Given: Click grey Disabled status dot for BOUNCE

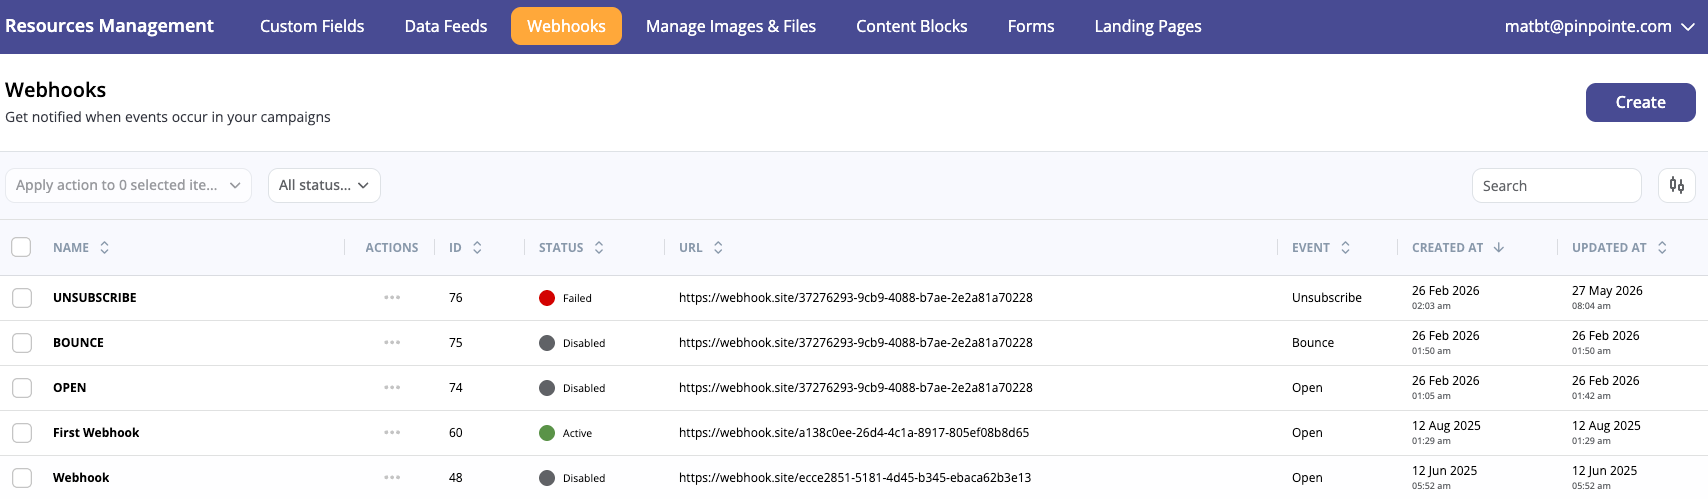Looking at the screenshot, I should coord(547,343).
